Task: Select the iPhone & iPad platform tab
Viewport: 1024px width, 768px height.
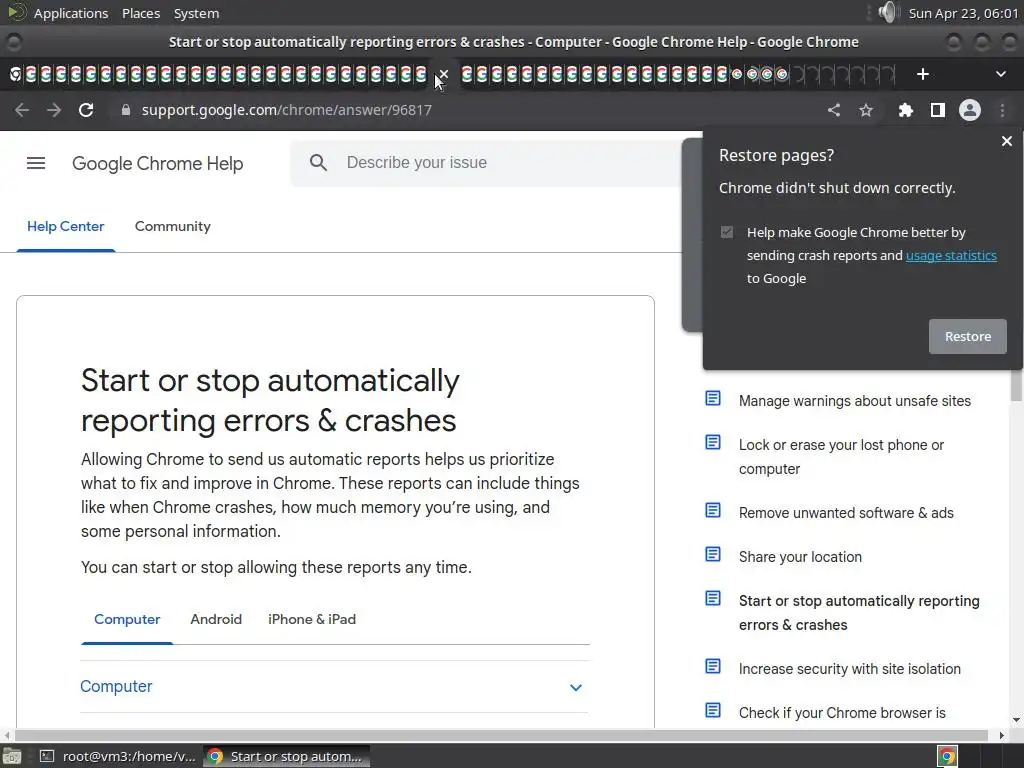Action: pyautogui.click(x=312, y=619)
